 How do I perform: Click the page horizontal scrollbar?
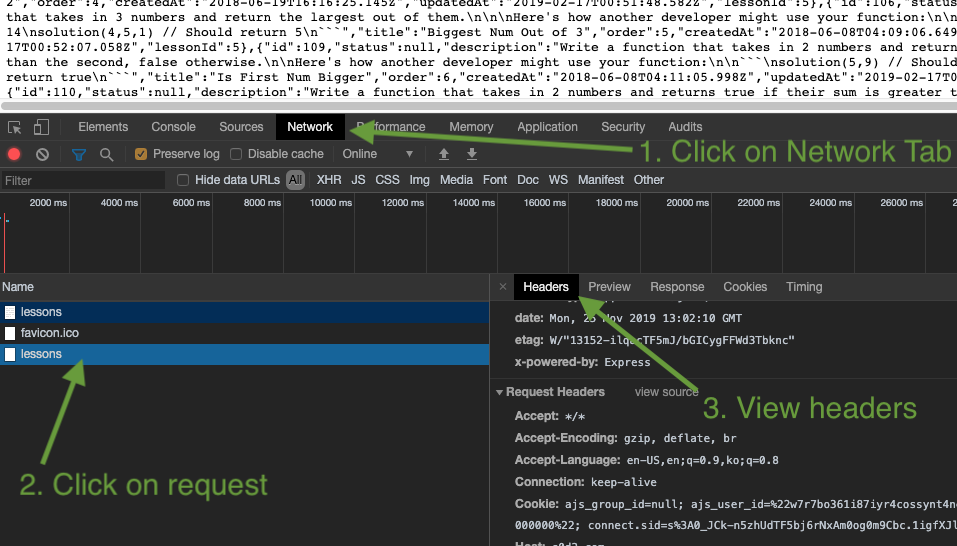coord(478,107)
